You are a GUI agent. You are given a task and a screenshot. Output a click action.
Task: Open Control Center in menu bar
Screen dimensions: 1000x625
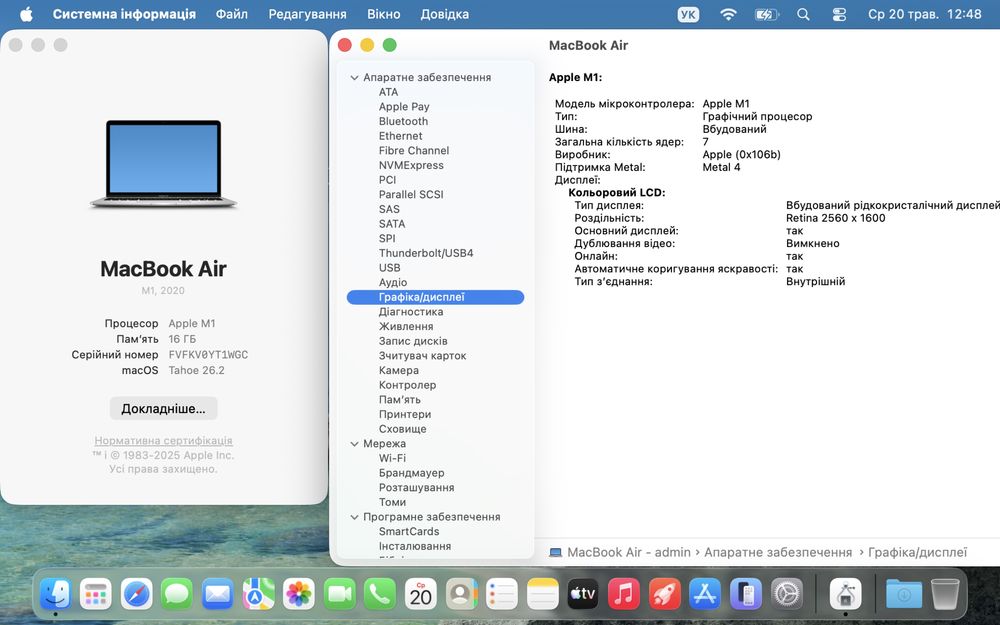(x=839, y=14)
